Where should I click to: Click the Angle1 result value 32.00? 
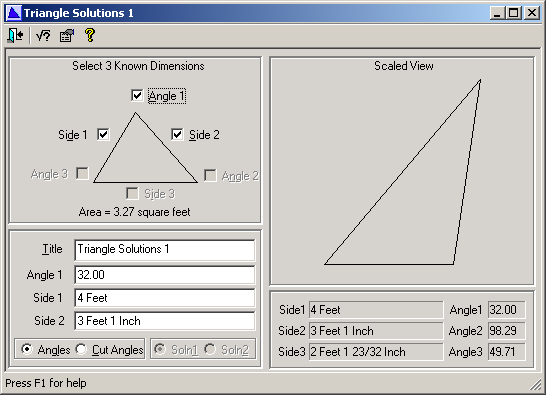point(507,310)
